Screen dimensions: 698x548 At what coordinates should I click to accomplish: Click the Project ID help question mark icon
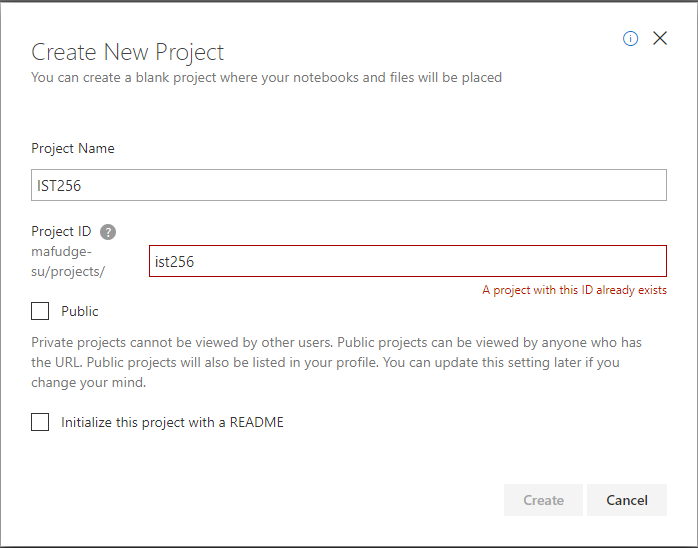(108, 232)
